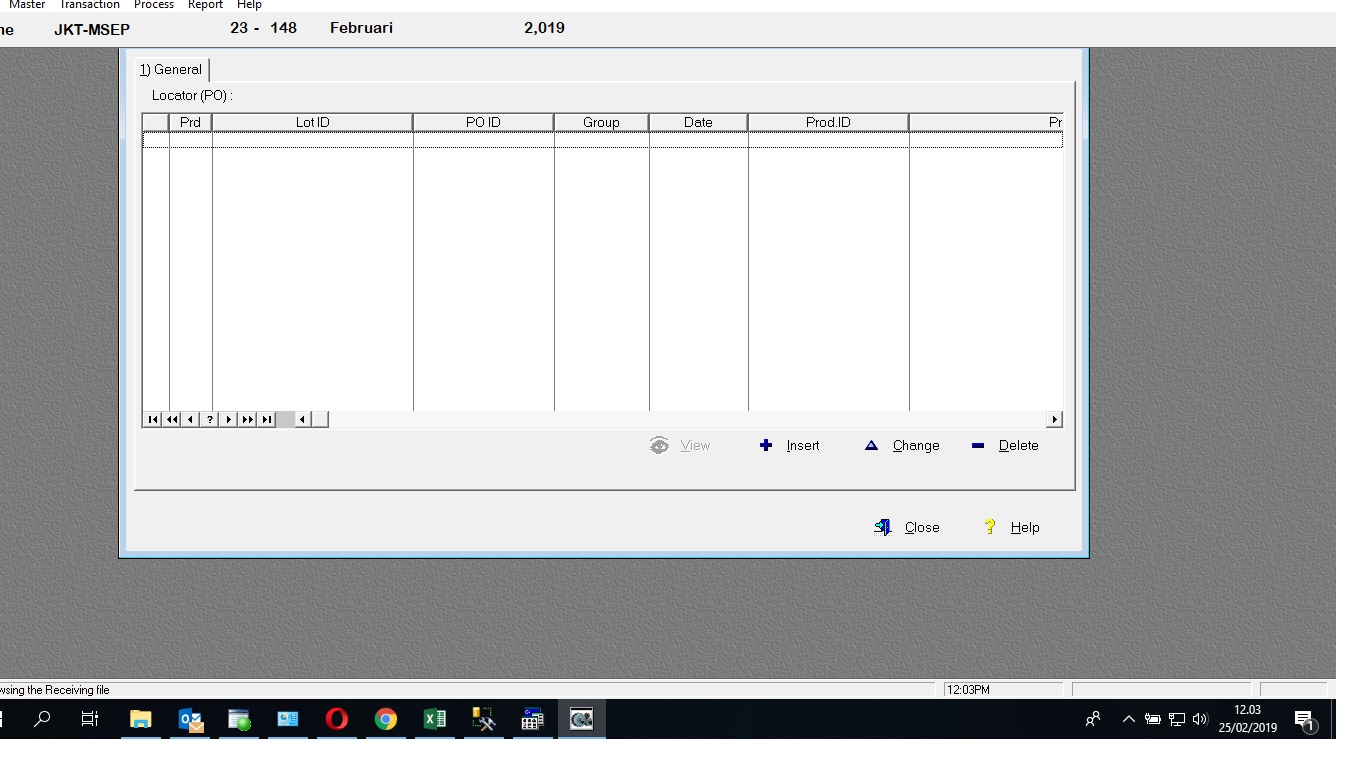
Task: Open the Opera browser from taskbar
Action: [x=337, y=719]
